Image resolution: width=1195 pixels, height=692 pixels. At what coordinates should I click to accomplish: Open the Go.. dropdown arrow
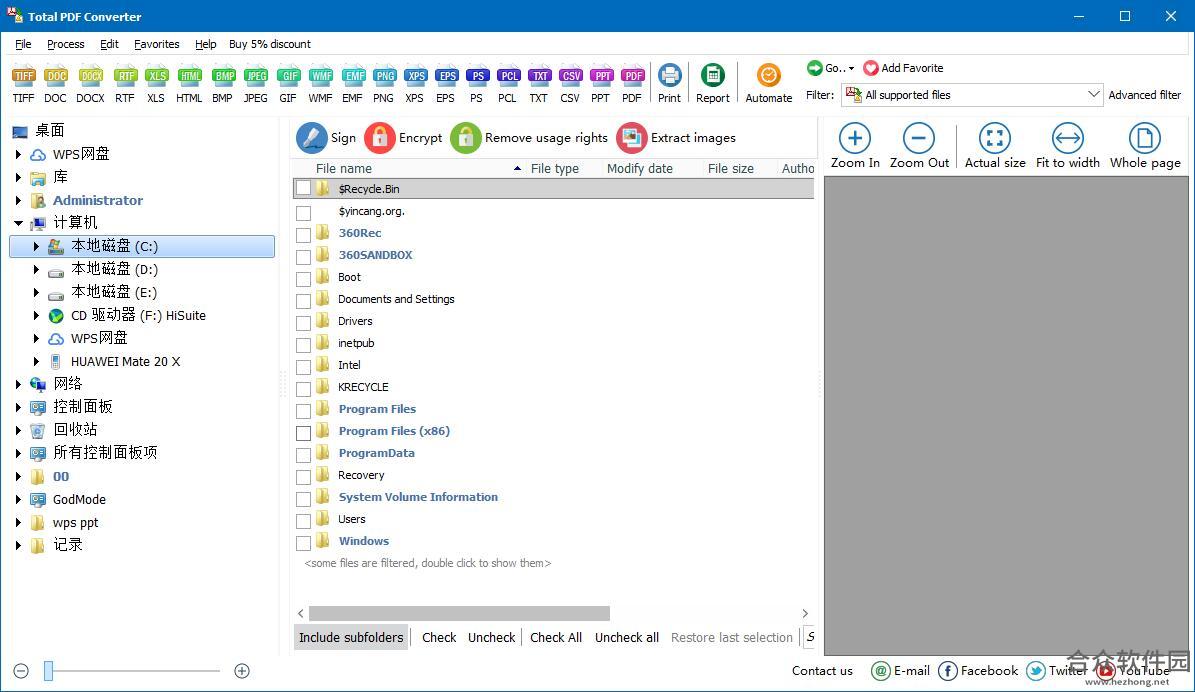tap(851, 69)
